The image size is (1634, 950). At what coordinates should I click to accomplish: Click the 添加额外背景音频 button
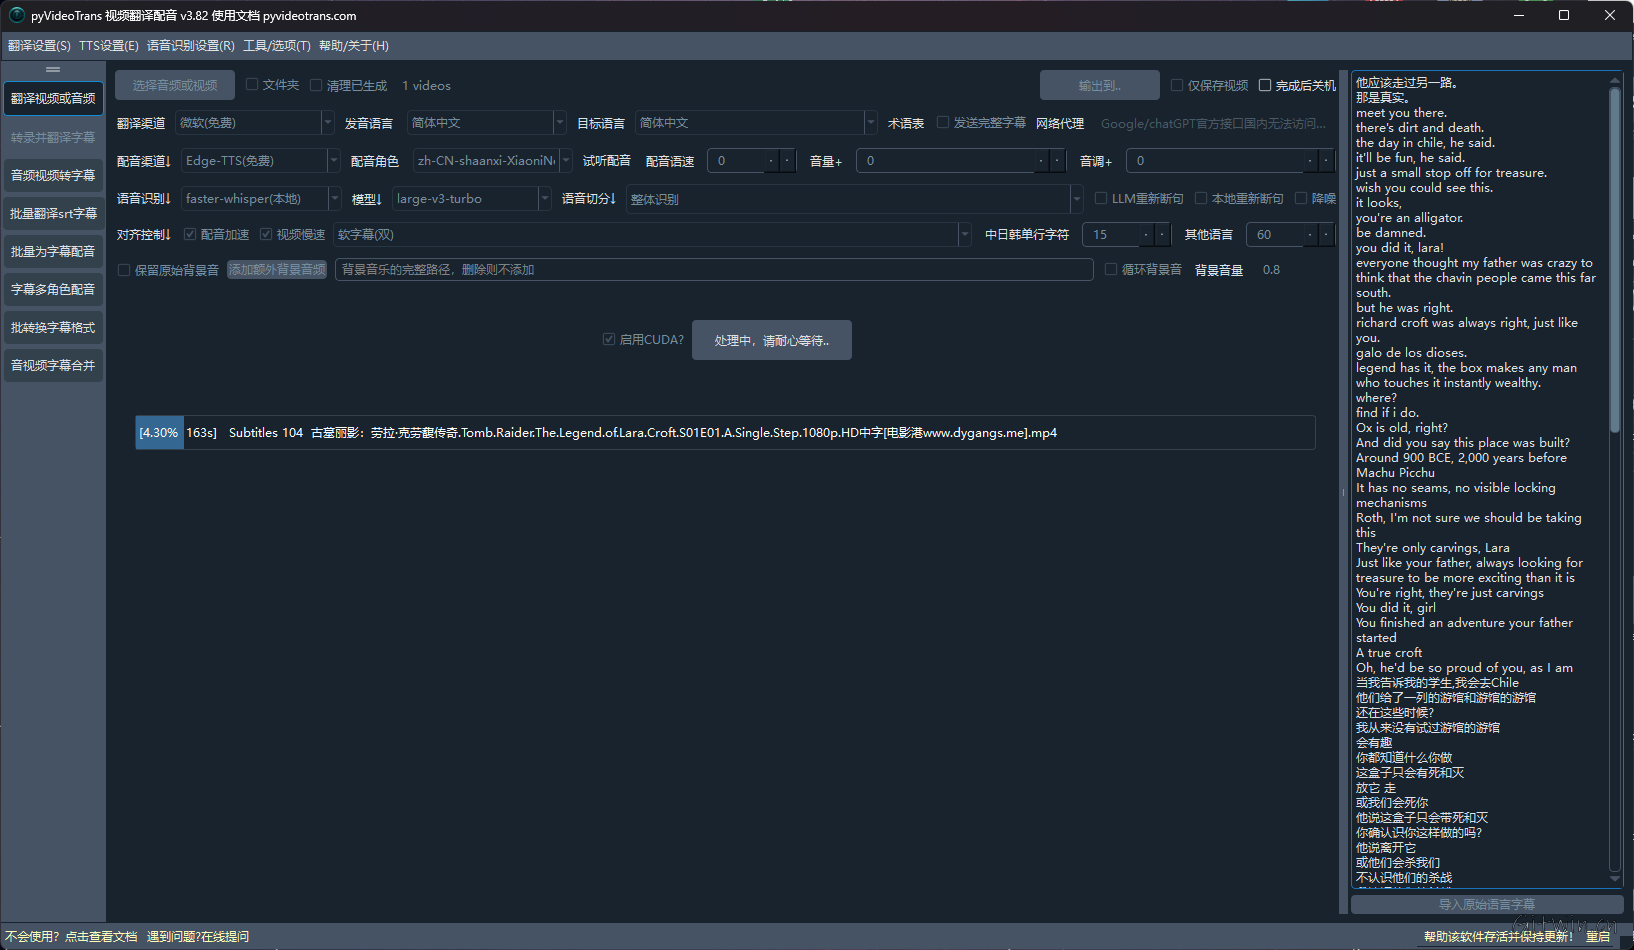(277, 269)
